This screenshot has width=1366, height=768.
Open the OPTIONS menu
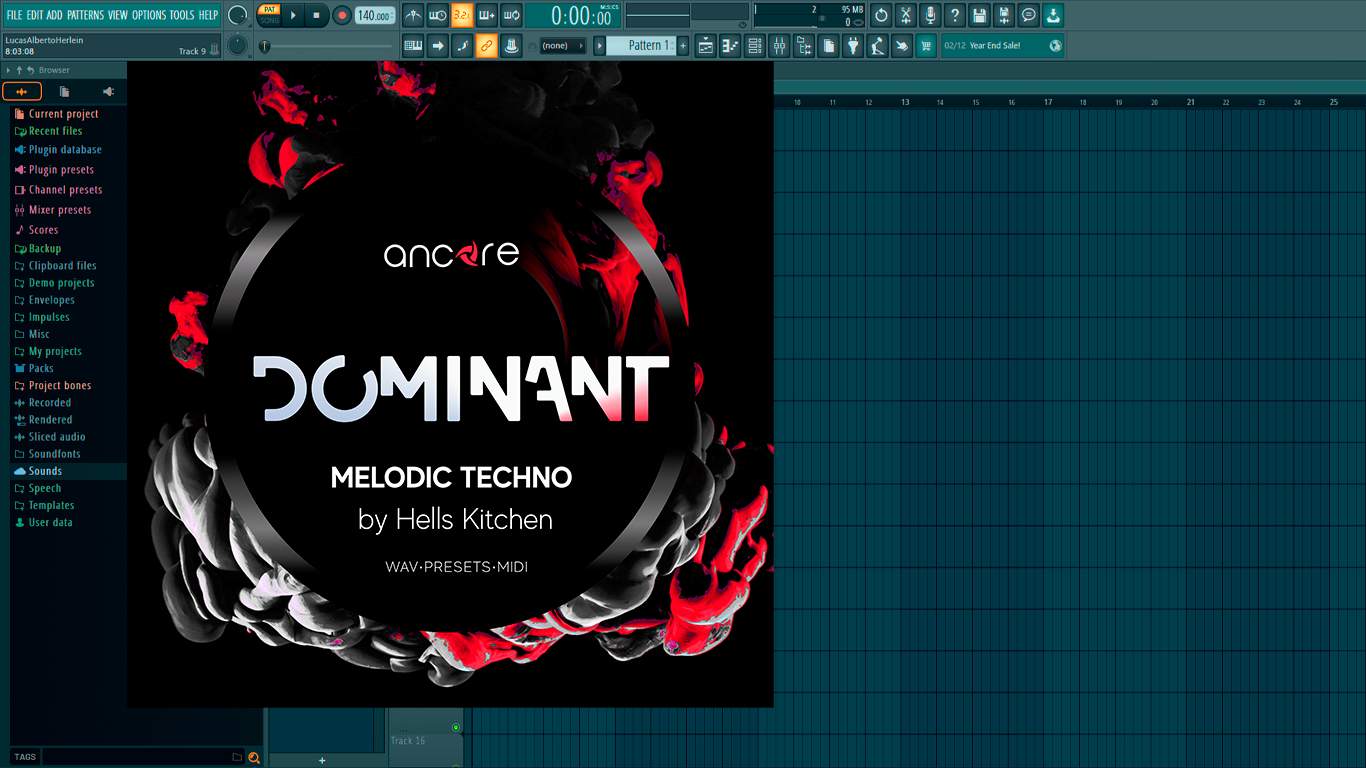149,15
